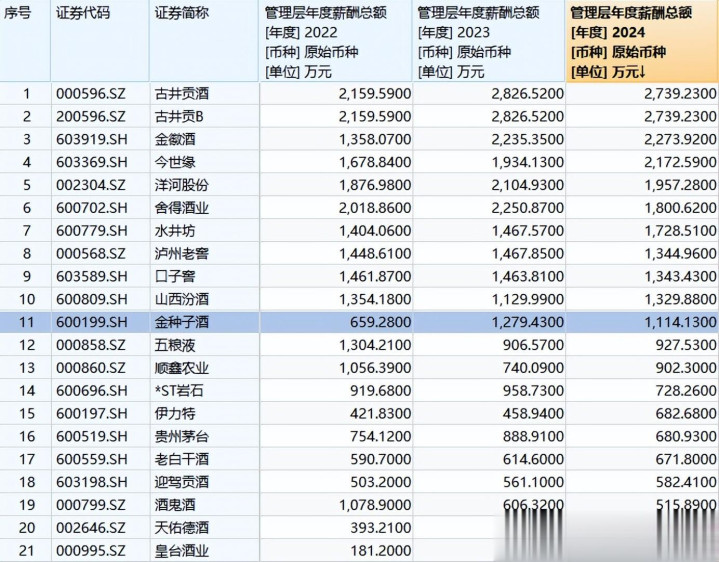Screen dimensions: 719x562
Task: Click 2022 value 1,358.0700 for 金徽酒
Action: click(375, 140)
